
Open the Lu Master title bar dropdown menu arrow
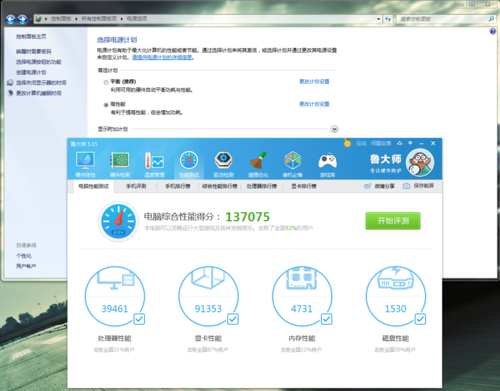coord(410,143)
